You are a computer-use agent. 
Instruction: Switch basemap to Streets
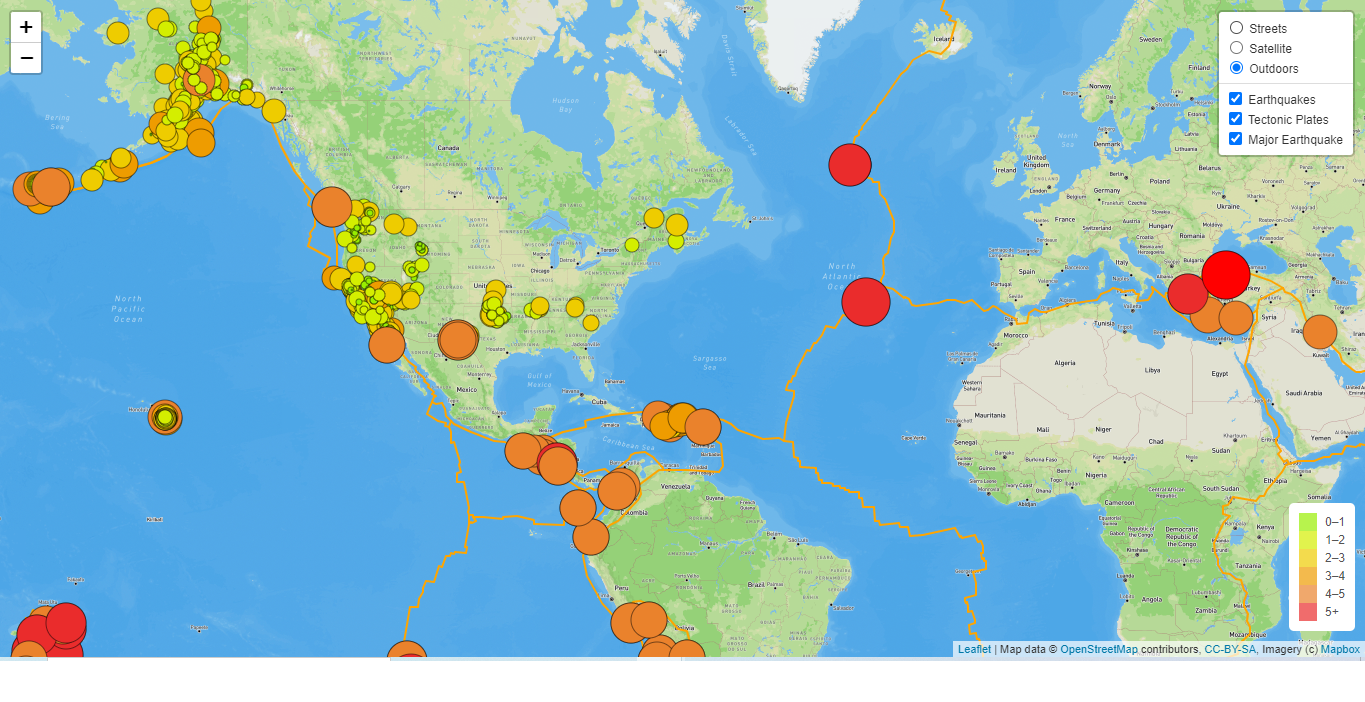1236,27
